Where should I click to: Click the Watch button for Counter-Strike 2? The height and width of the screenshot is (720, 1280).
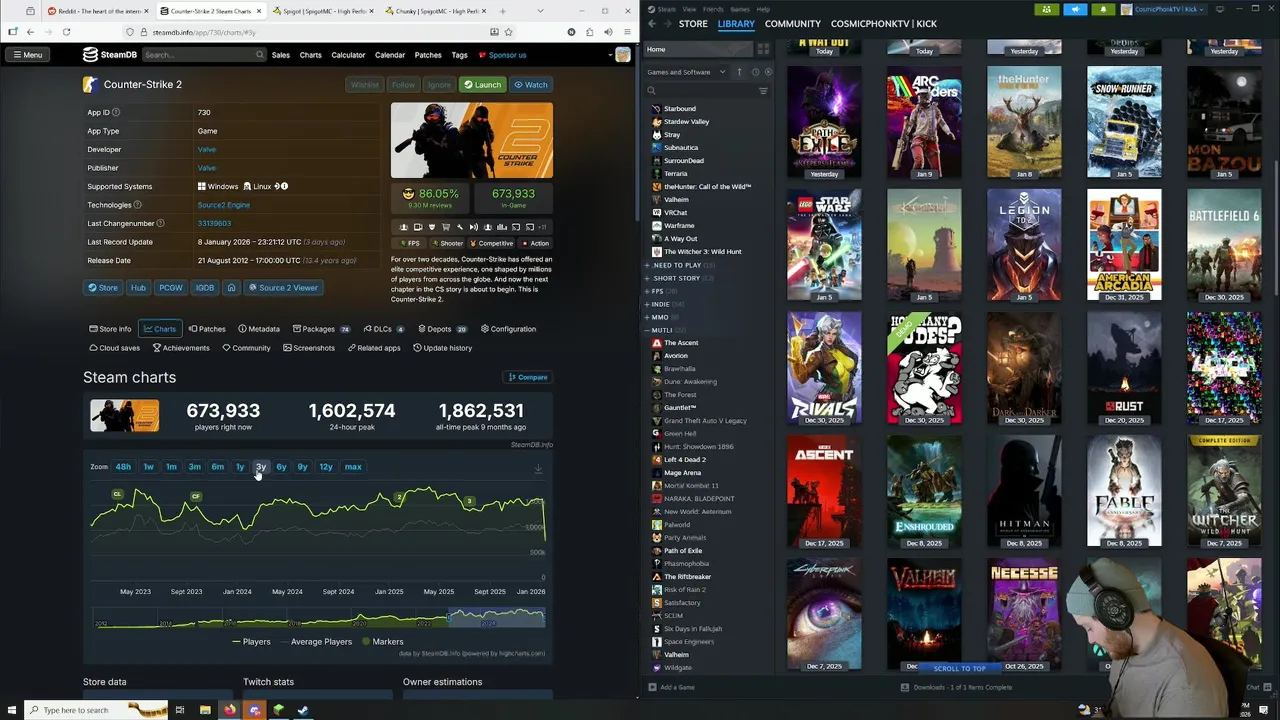pos(531,85)
